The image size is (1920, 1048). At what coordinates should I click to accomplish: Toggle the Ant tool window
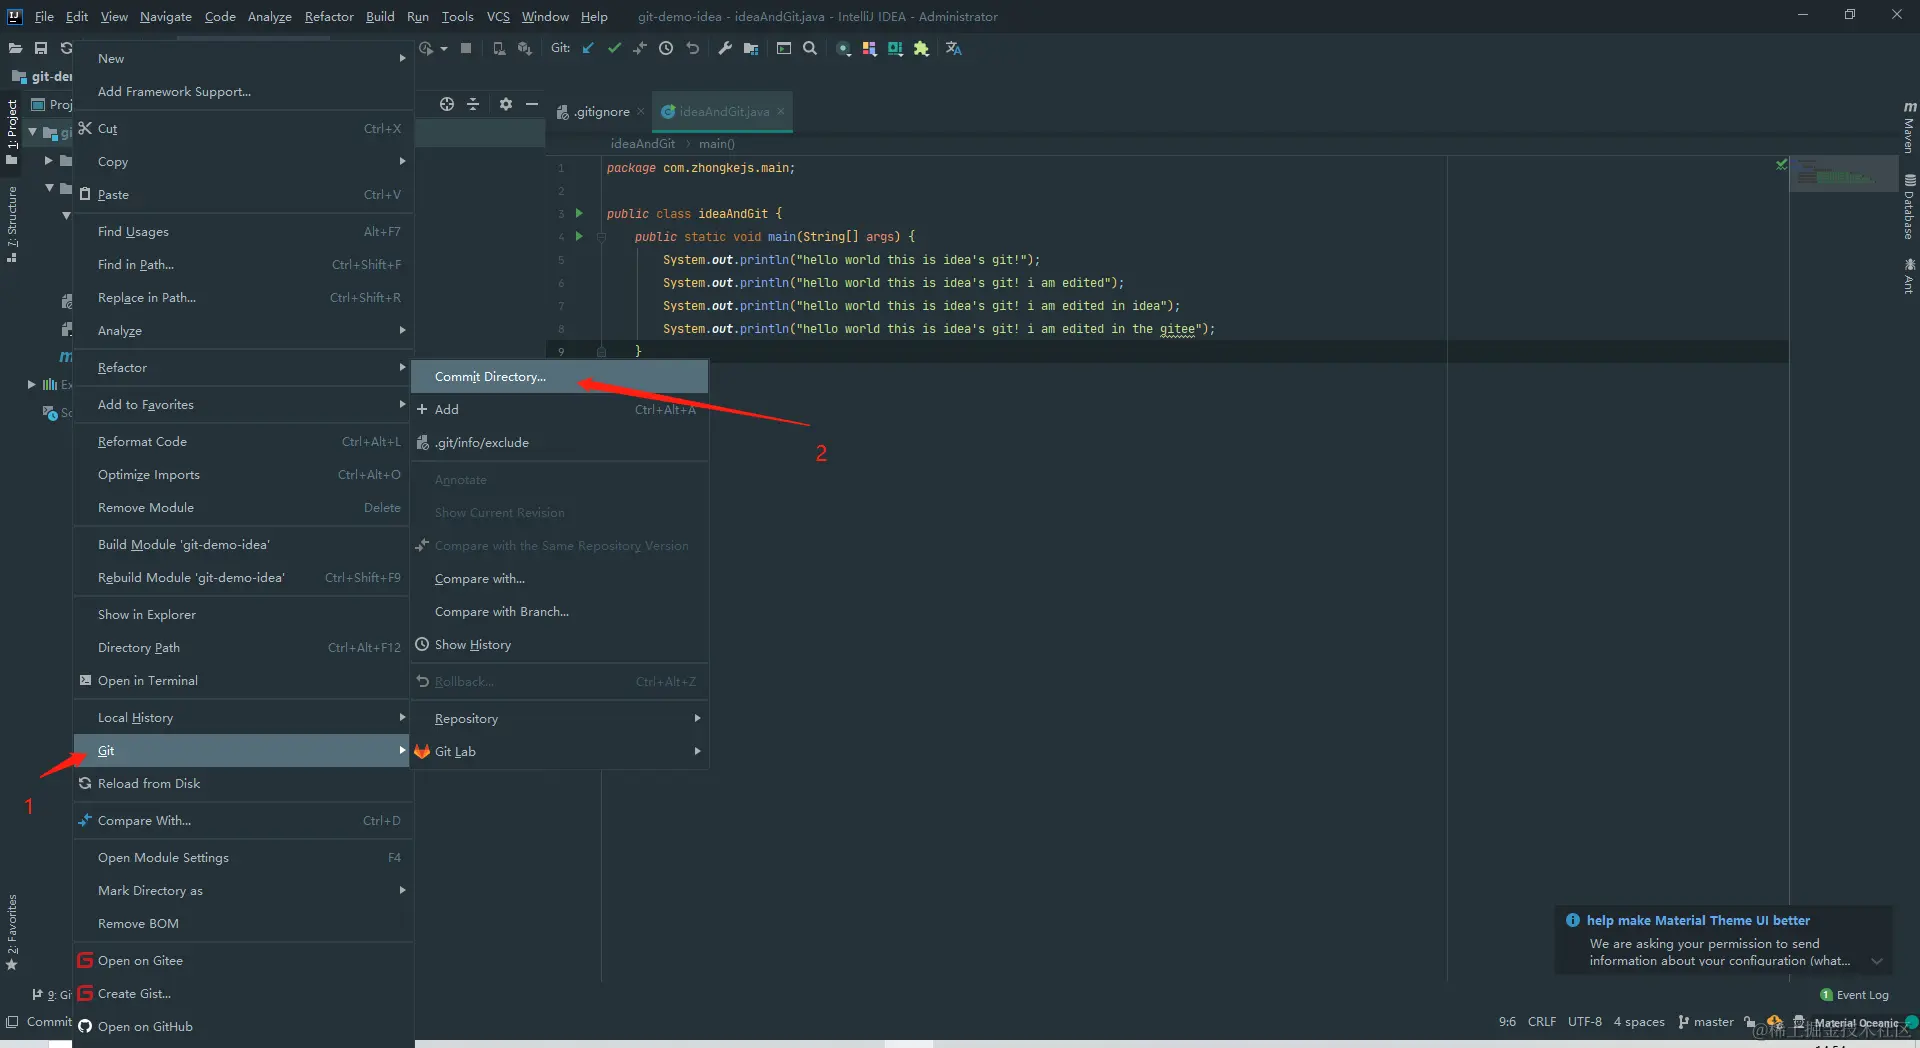[1909, 276]
